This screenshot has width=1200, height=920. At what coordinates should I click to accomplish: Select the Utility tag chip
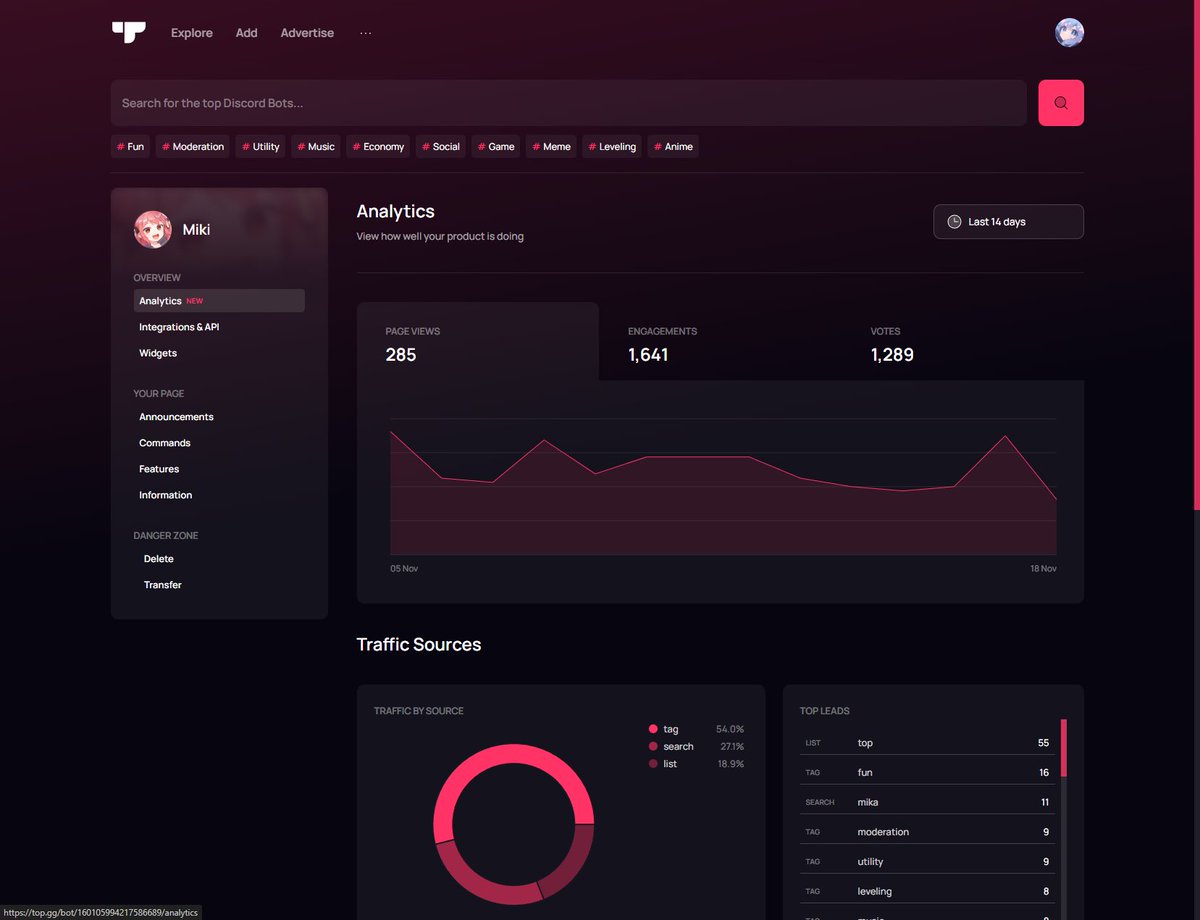tap(261, 147)
